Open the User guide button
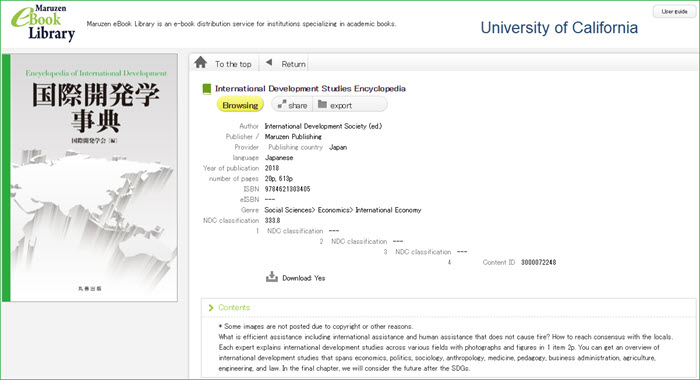 point(674,12)
